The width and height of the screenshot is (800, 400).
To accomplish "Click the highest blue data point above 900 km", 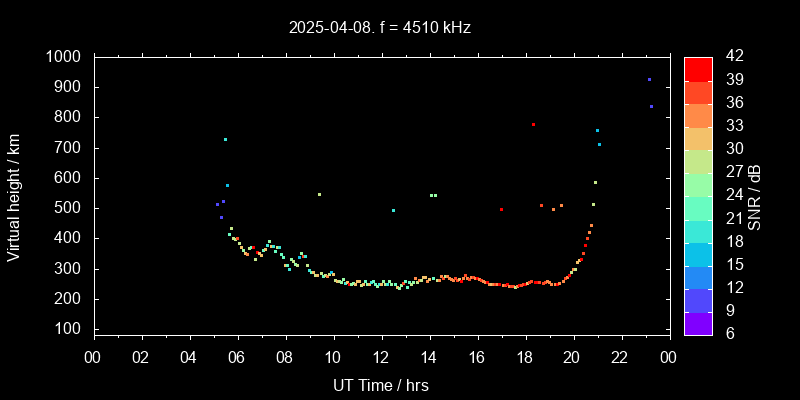I will point(649,79).
